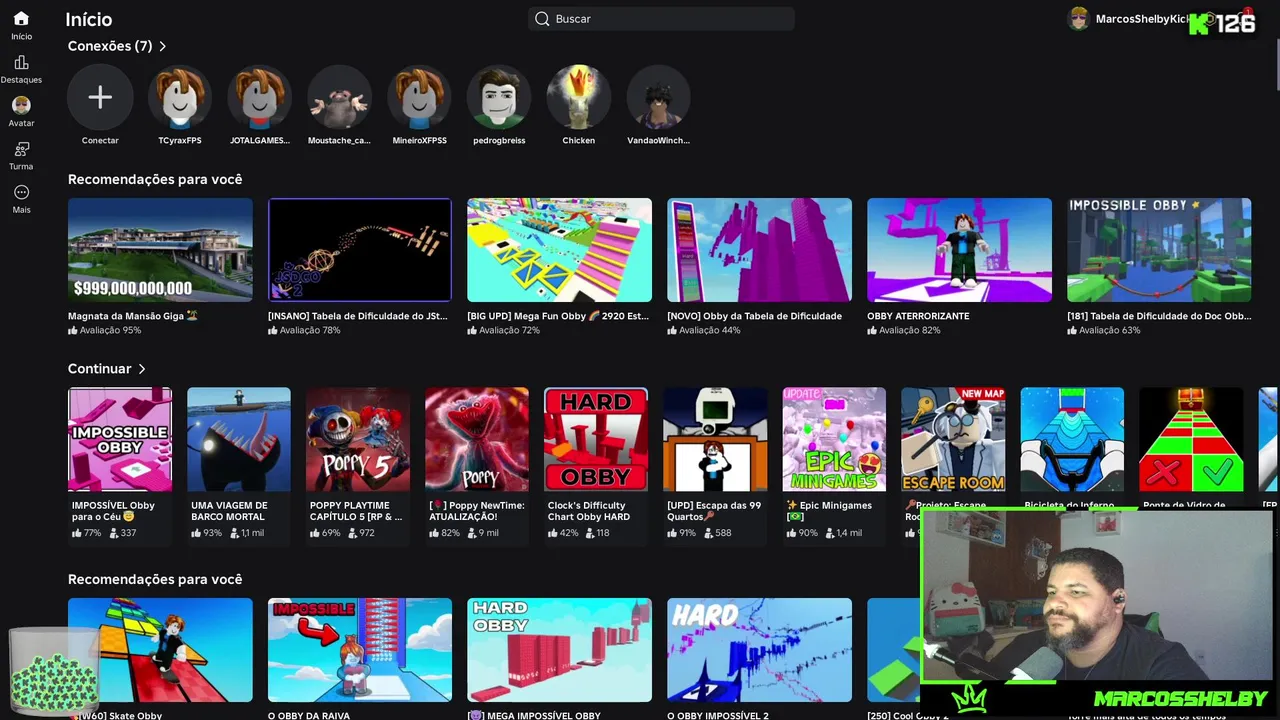
Task: Open TCyraxFPS connection avatar
Action: point(180,97)
